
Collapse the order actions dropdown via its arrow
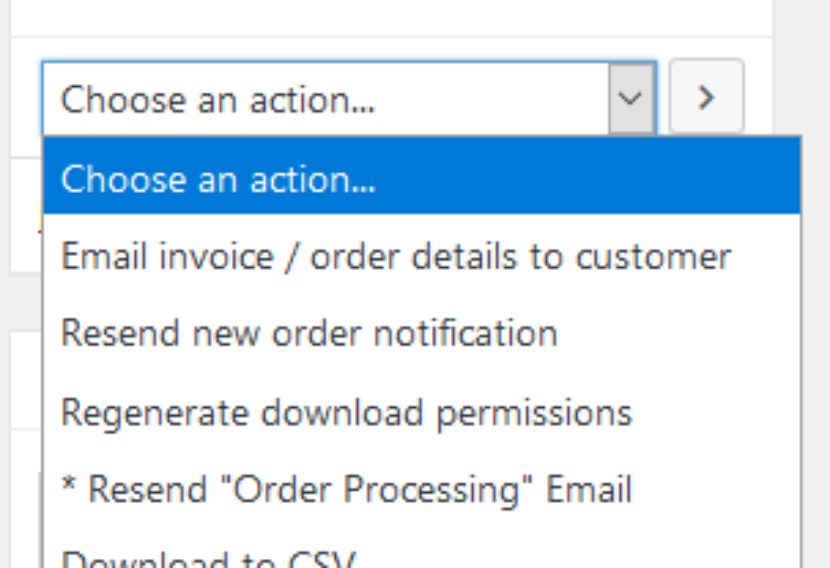click(x=630, y=98)
